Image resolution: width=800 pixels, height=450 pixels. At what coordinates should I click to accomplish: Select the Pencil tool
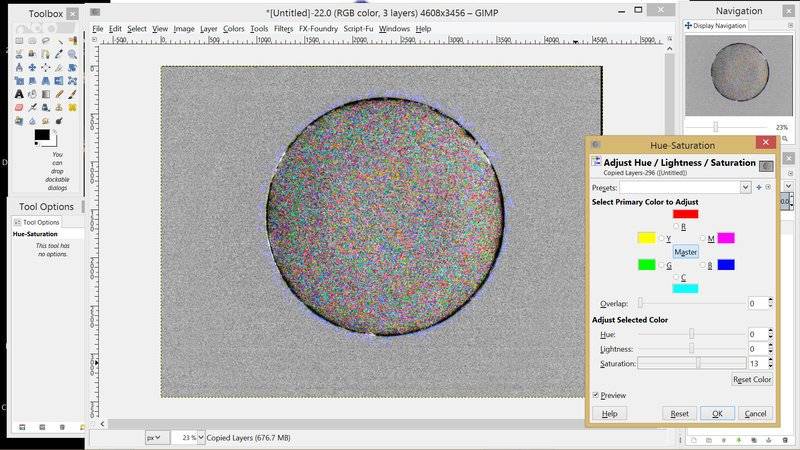pos(59,94)
